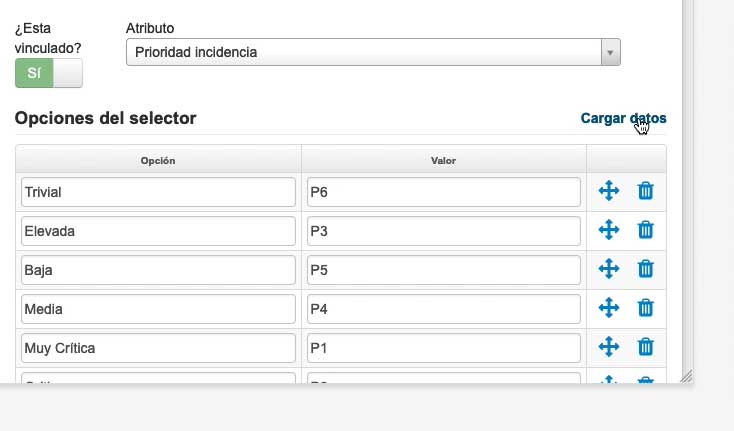Click the move icon for Media row

coord(609,308)
